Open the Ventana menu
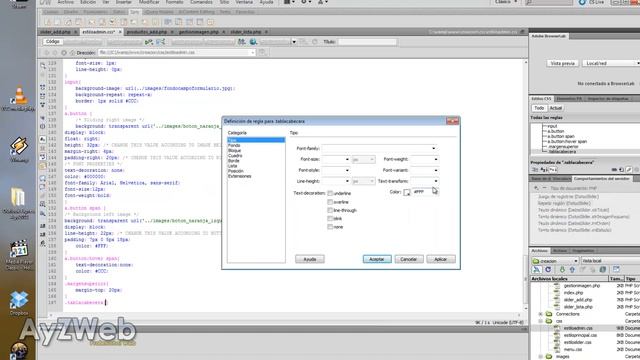640x360 pixels. (x=244, y=2)
